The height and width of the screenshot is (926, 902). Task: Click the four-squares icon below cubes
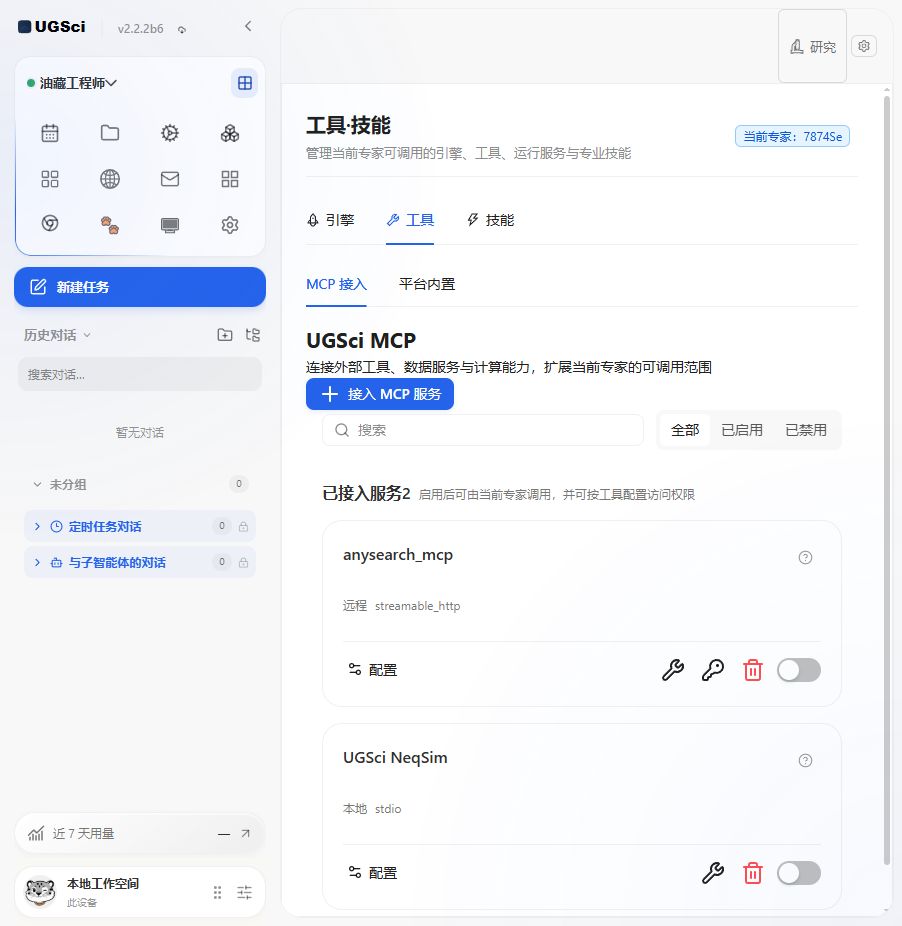(x=230, y=179)
